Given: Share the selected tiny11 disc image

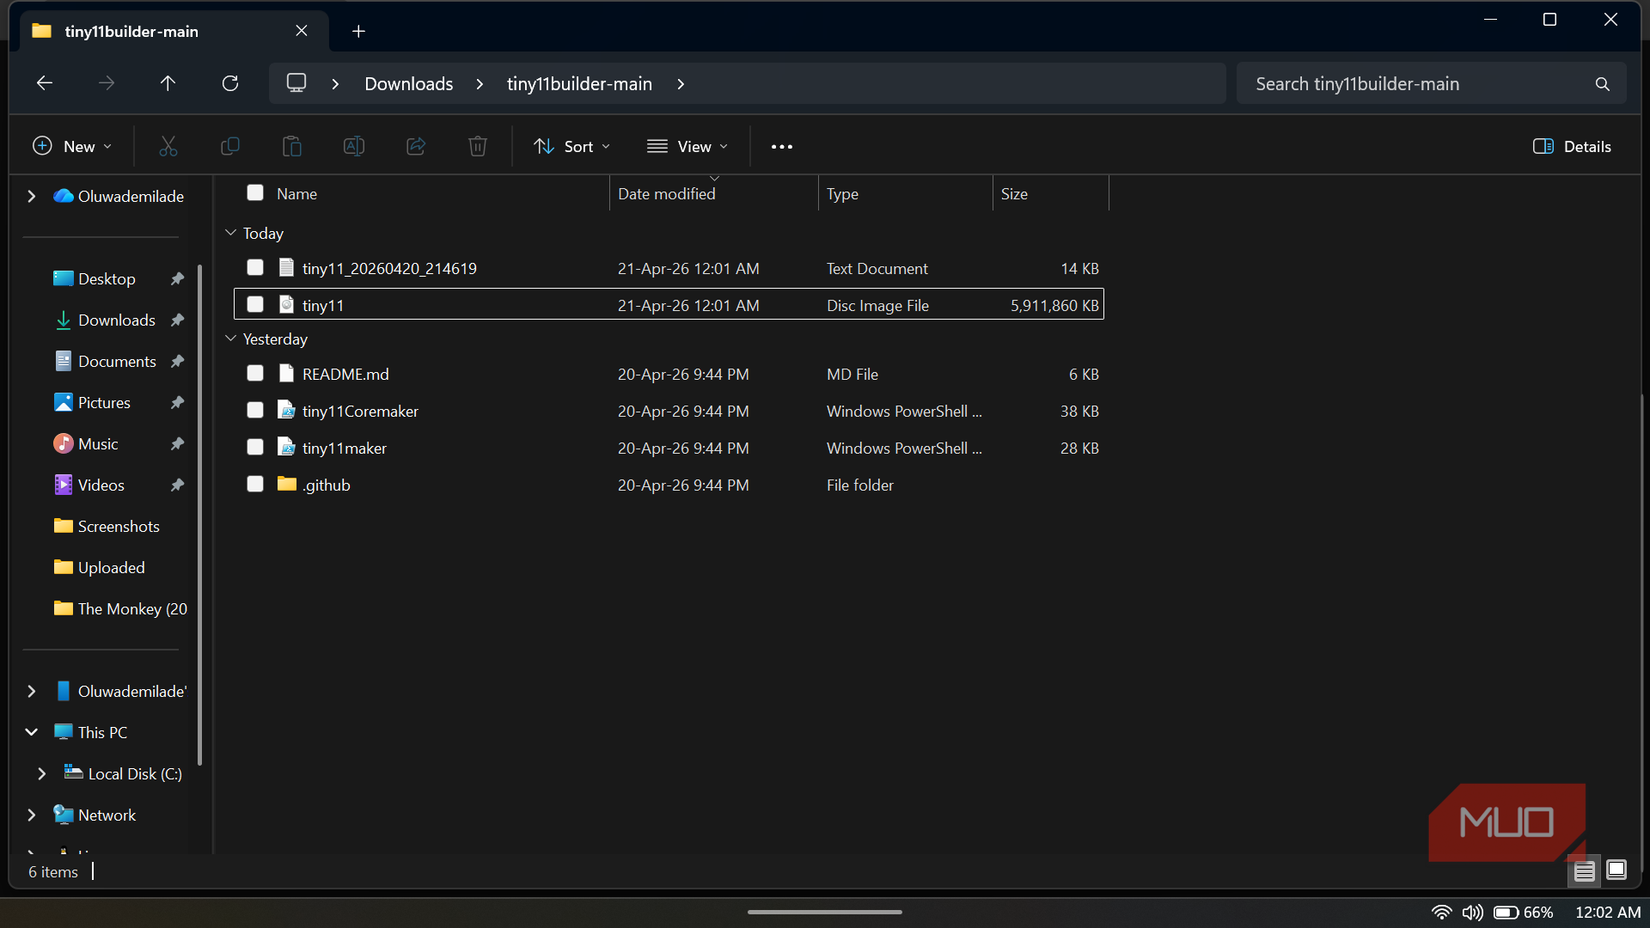Looking at the screenshot, I should (415, 146).
